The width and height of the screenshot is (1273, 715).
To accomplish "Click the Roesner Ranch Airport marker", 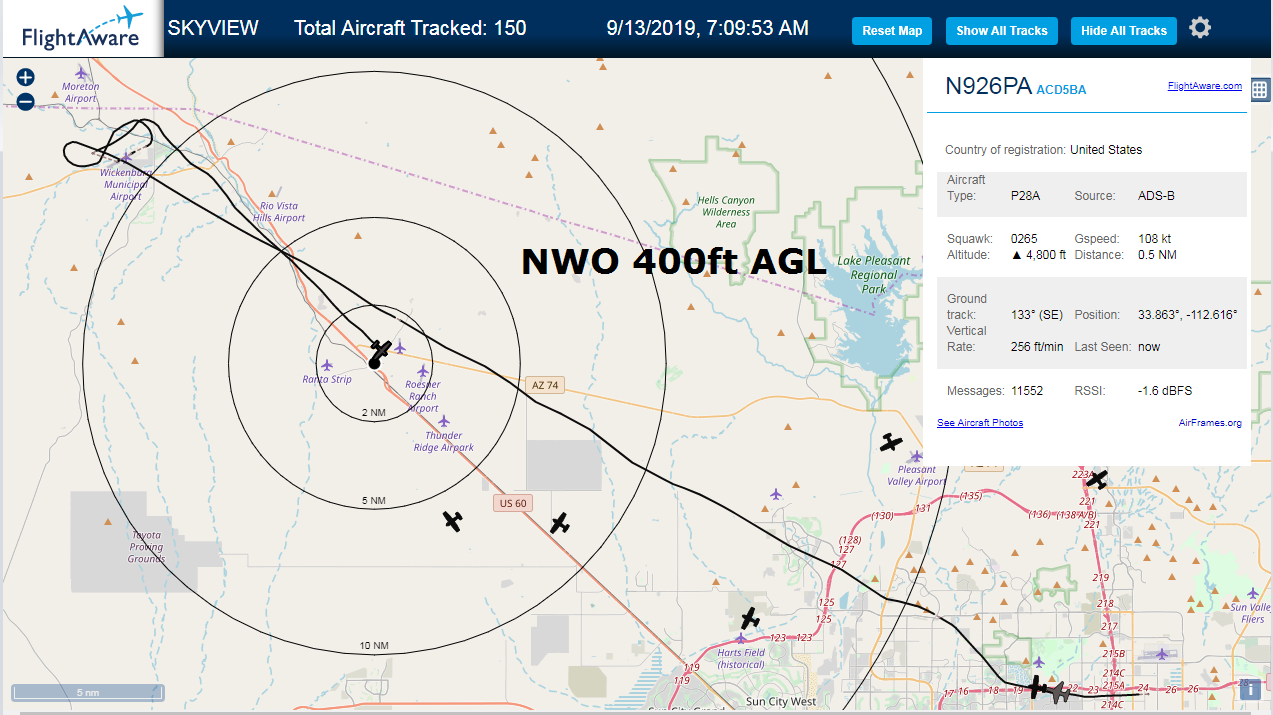I will pos(423,371).
